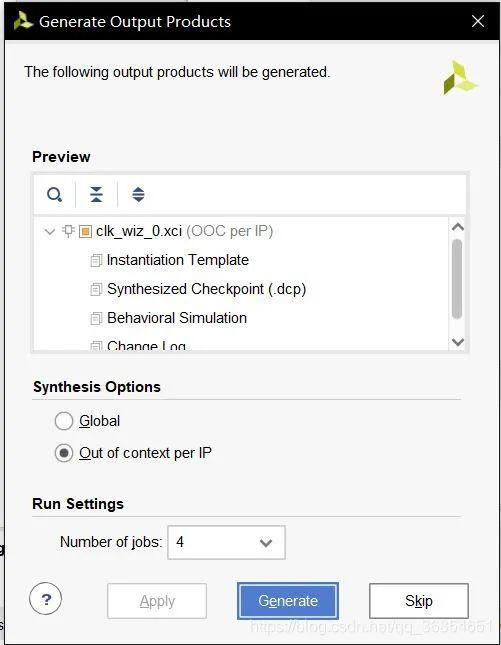Click the Expand All icon in Preview
The image size is (501, 645).
pyautogui.click(x=138, y=194)
